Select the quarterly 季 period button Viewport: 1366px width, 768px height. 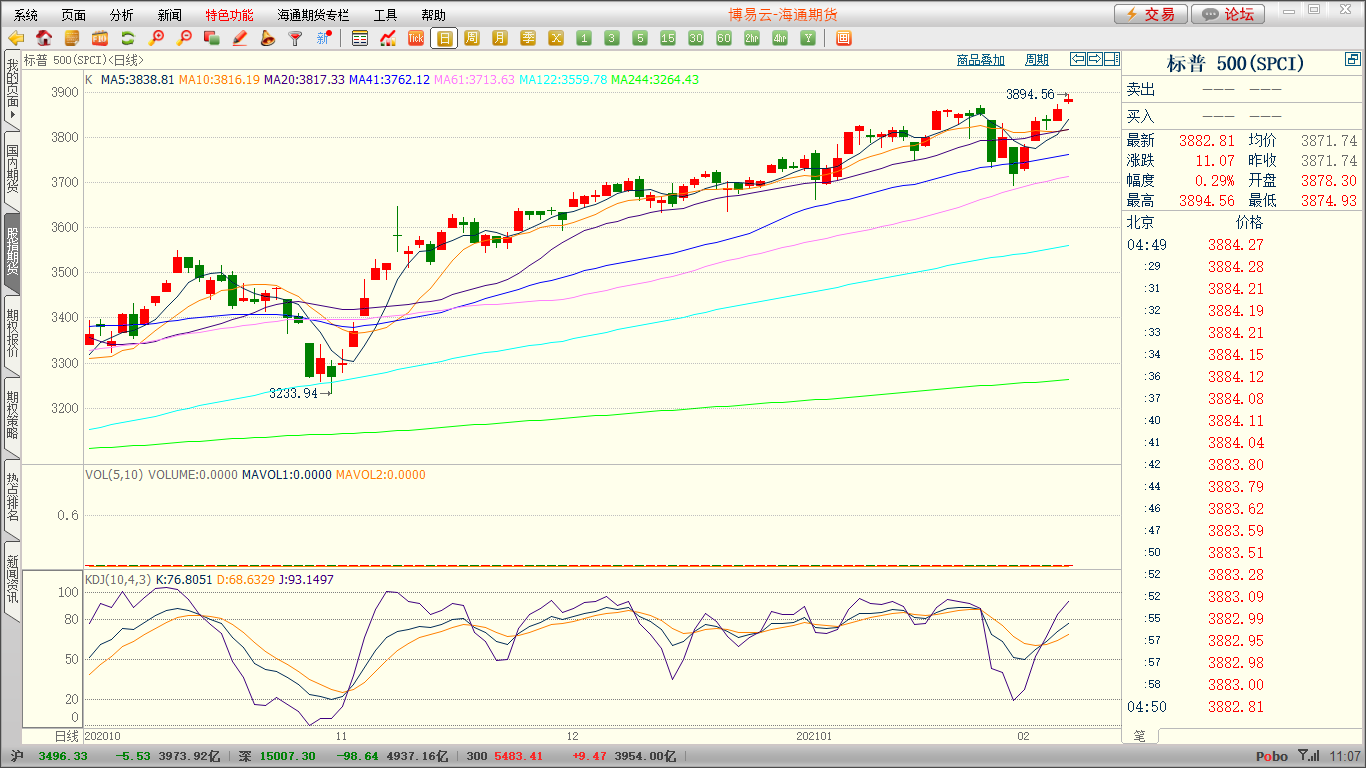pyautogui.click(x=528, y=38)
